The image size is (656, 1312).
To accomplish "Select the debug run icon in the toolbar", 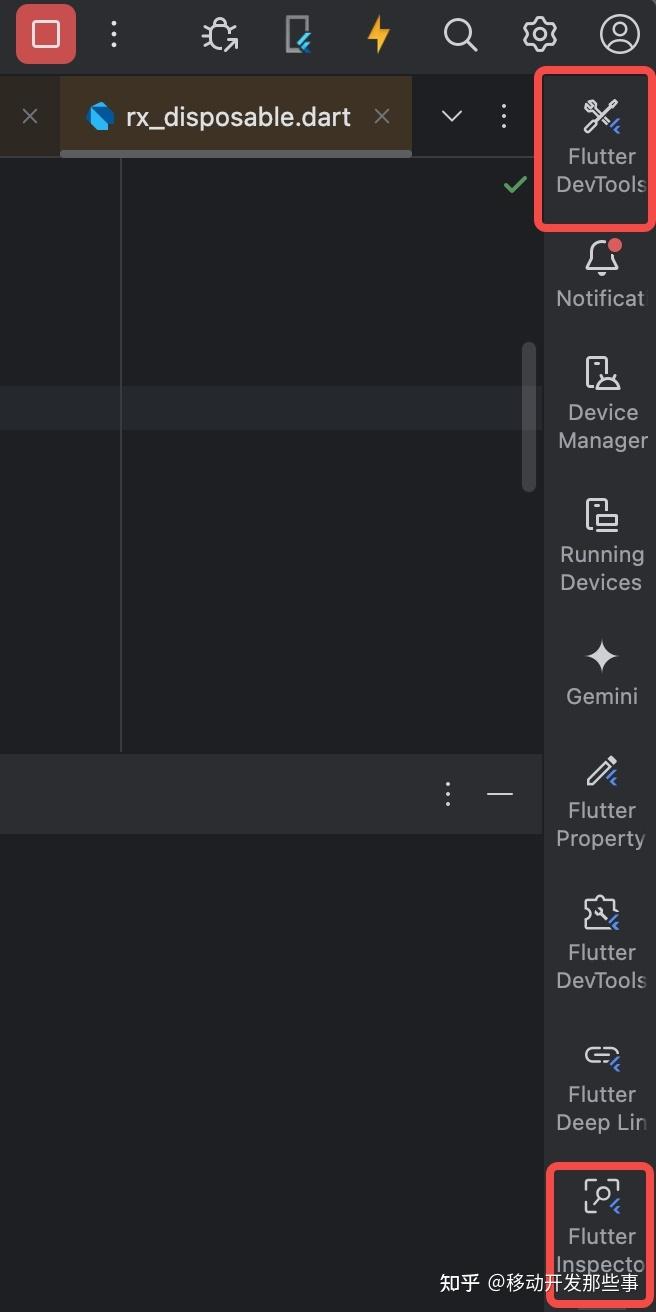I will [219, 34].
